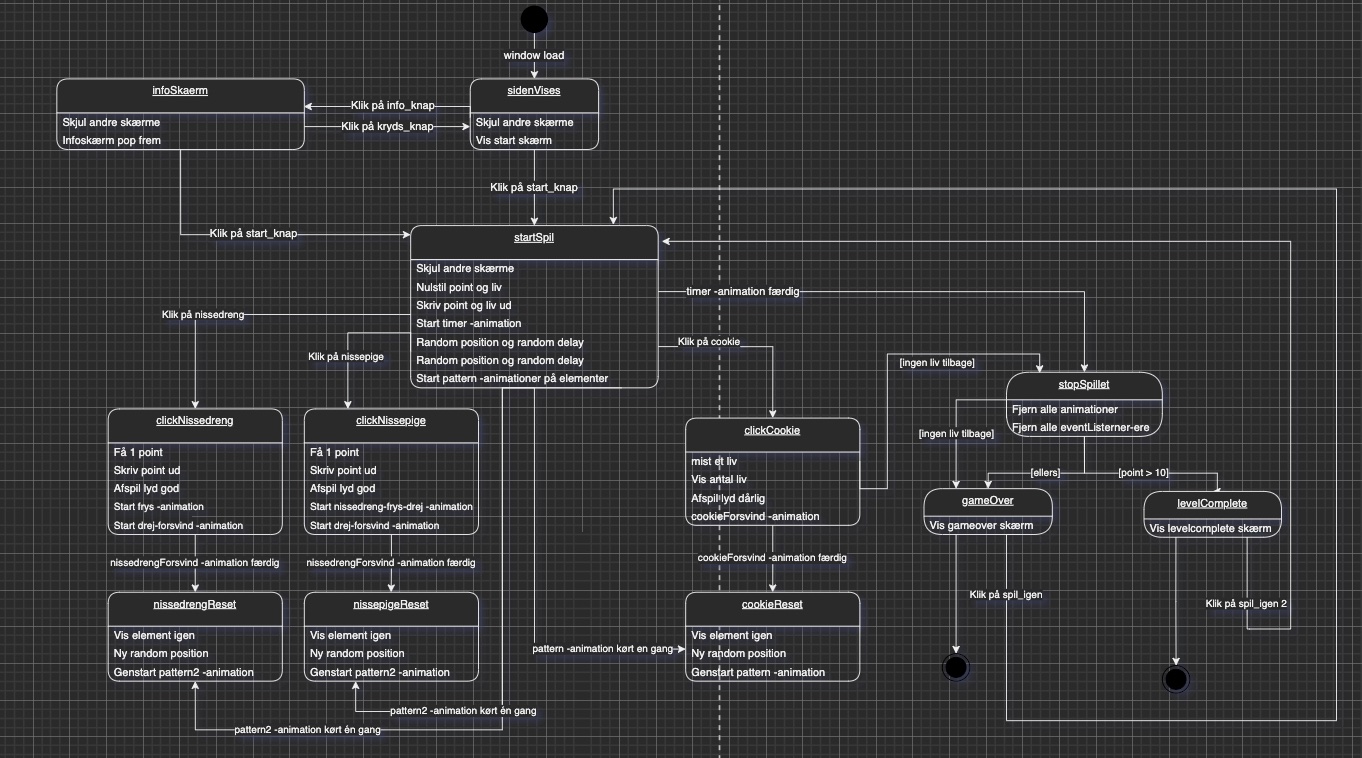Select the stopSpillet state box
This screenshot has width=1362, height=758.
pos(1085,405)
